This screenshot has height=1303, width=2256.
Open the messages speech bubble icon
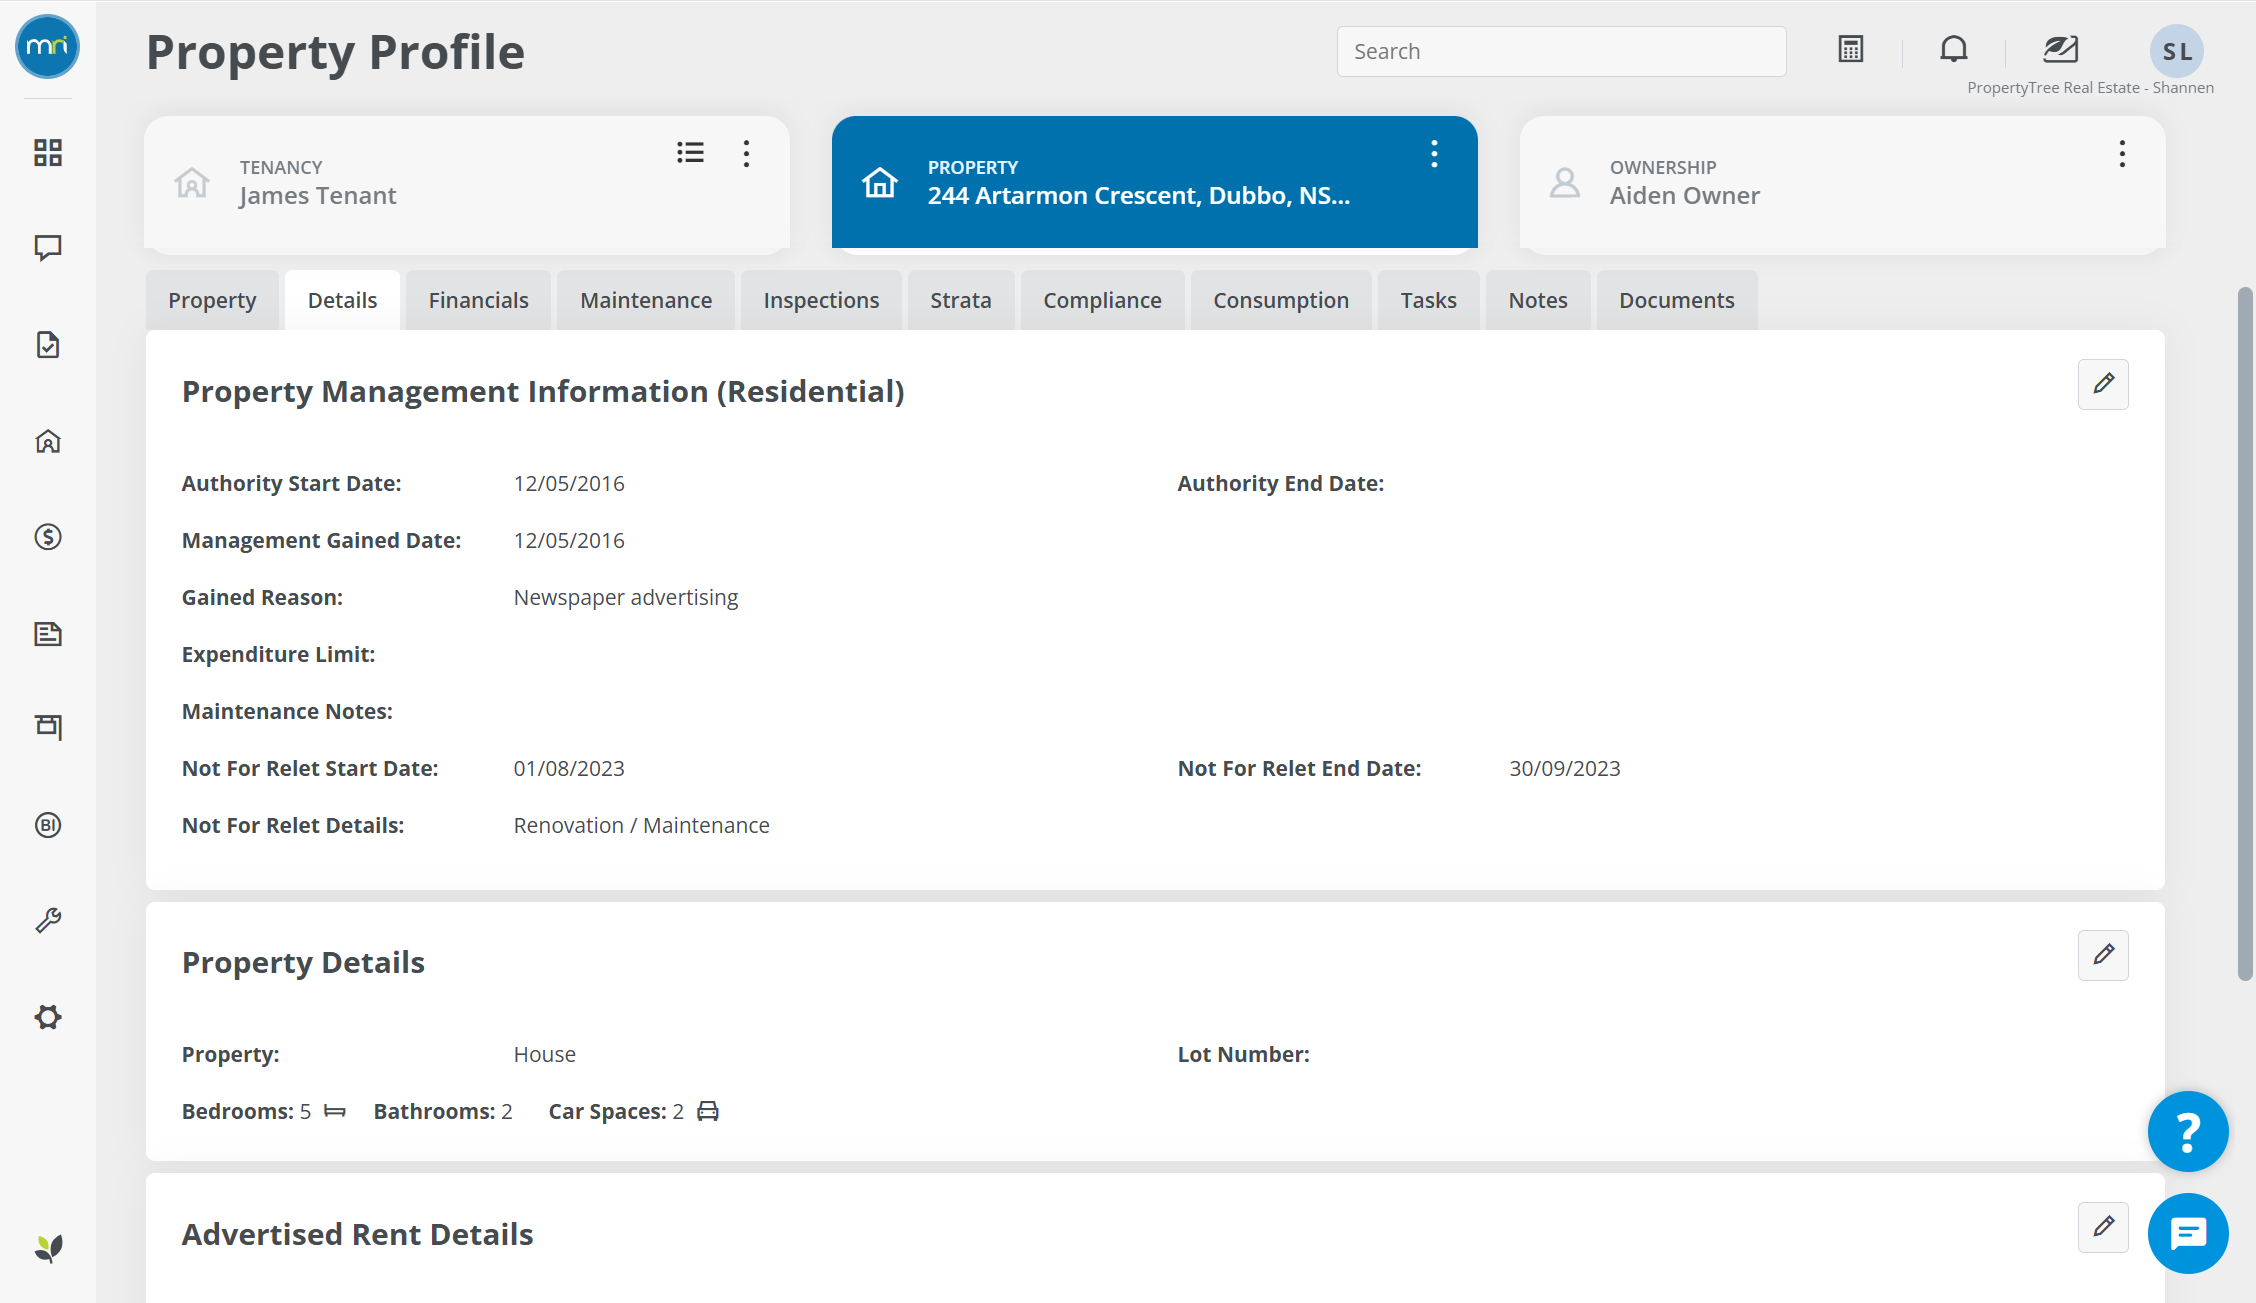tap(48, 248)
